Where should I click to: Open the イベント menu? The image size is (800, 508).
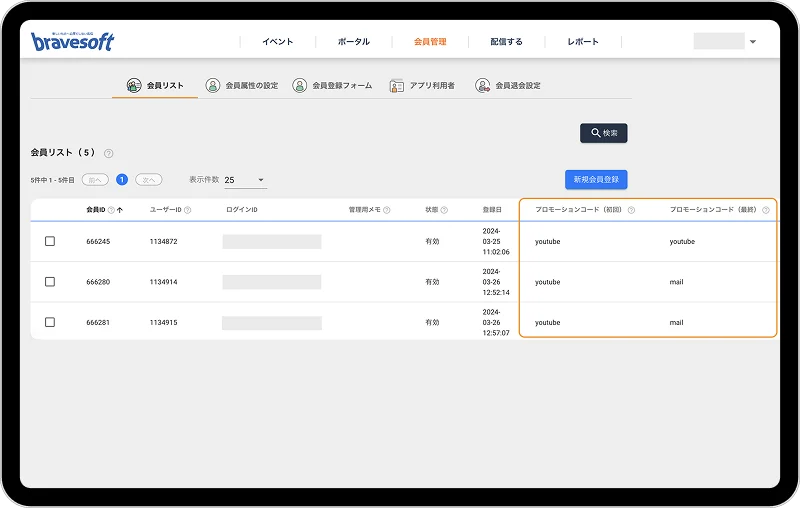pos(277,42)
